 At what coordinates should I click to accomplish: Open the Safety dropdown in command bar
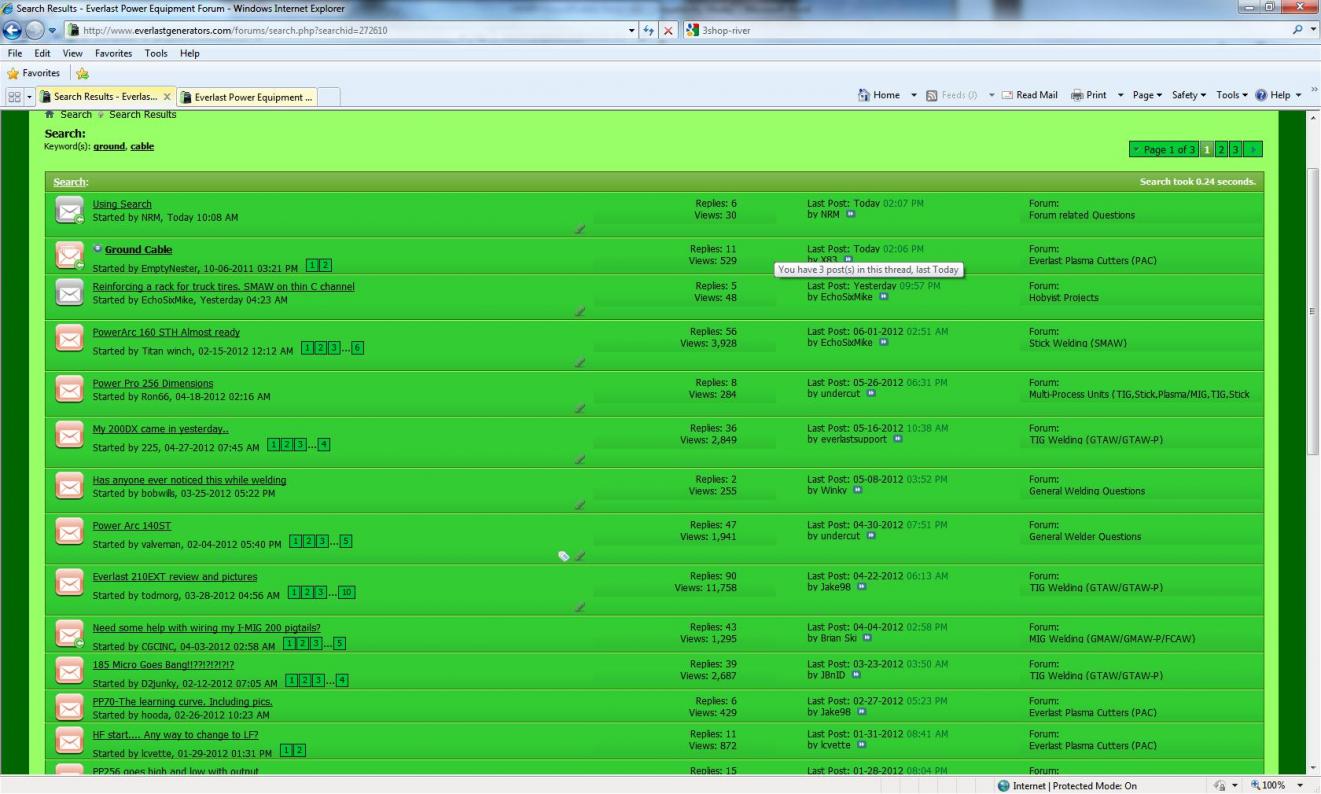tap(1189, 96)
